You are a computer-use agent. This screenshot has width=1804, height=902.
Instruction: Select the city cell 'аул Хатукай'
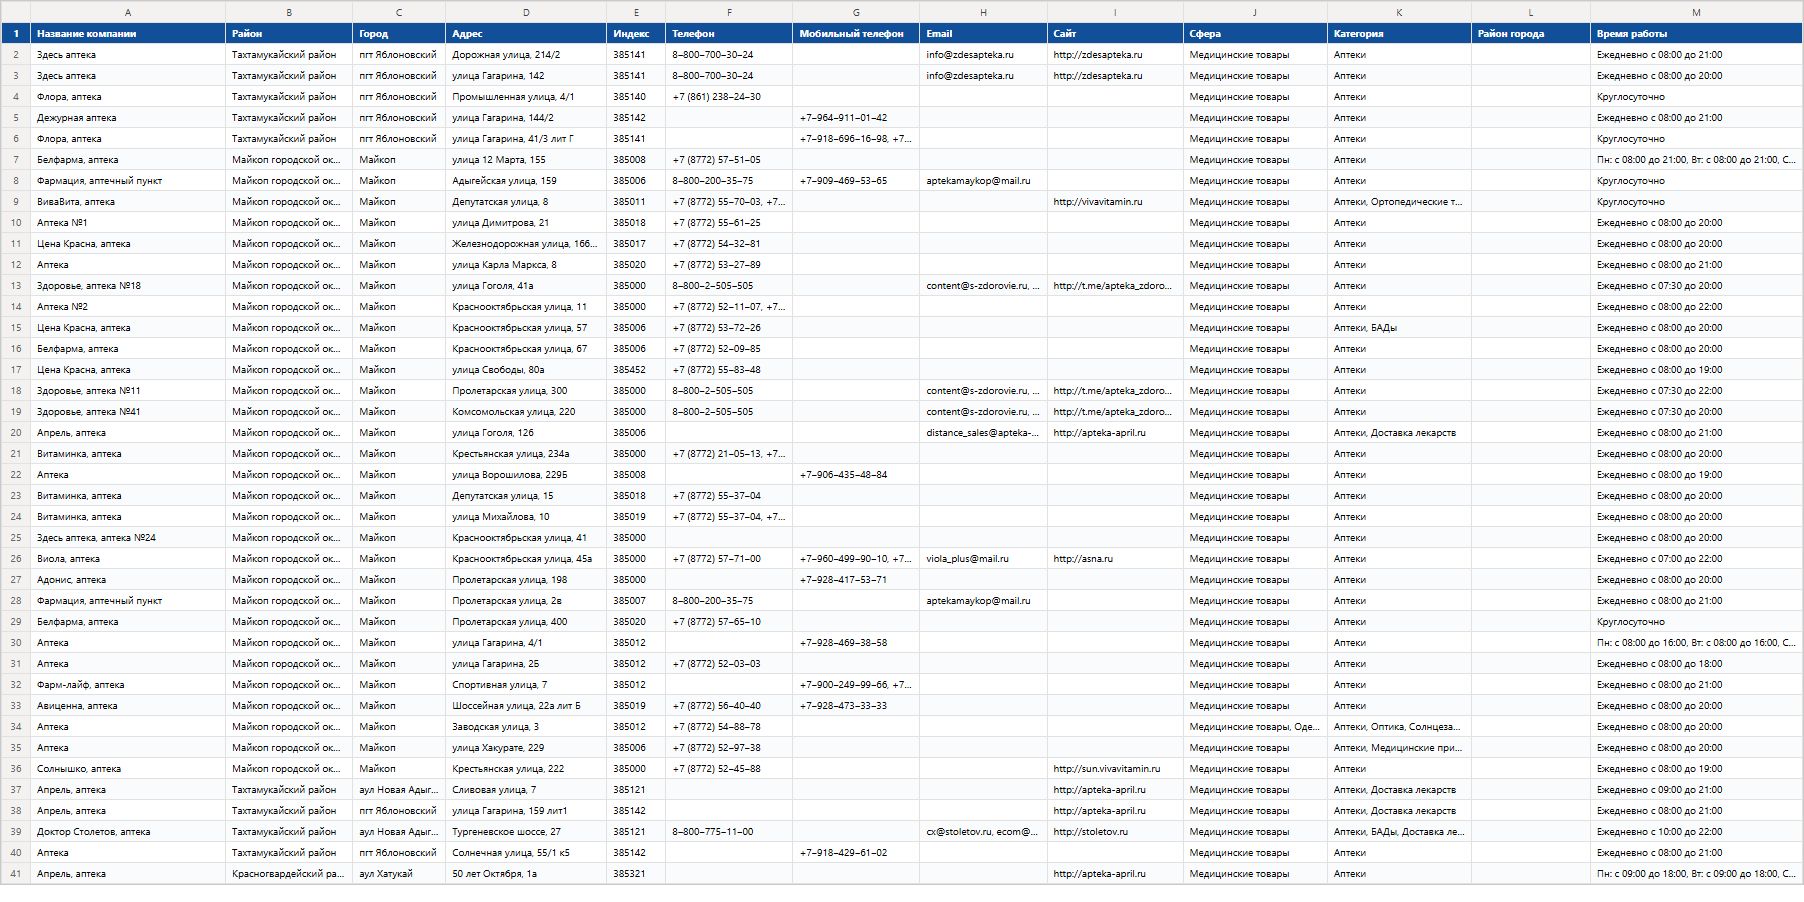[399, 873]
